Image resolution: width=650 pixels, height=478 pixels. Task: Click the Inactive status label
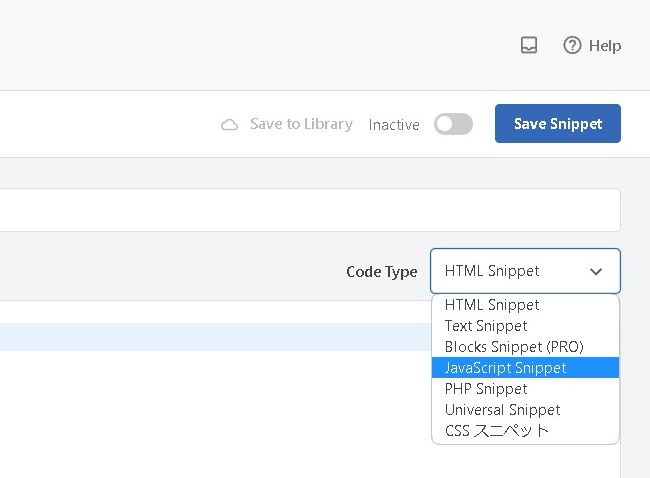(394, 125)
